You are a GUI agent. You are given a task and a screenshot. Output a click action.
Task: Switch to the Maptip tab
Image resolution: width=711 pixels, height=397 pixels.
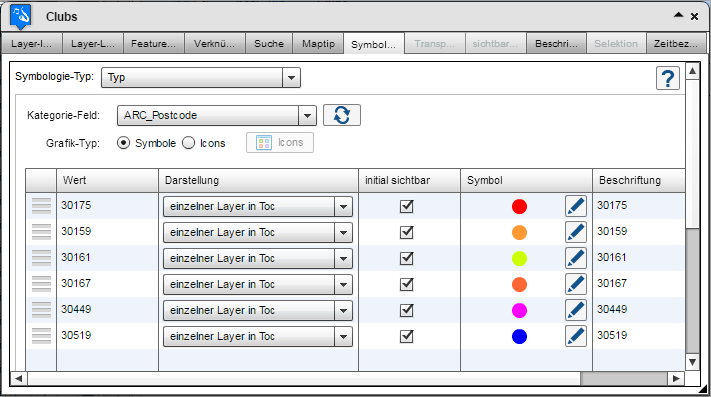point(318,44)
